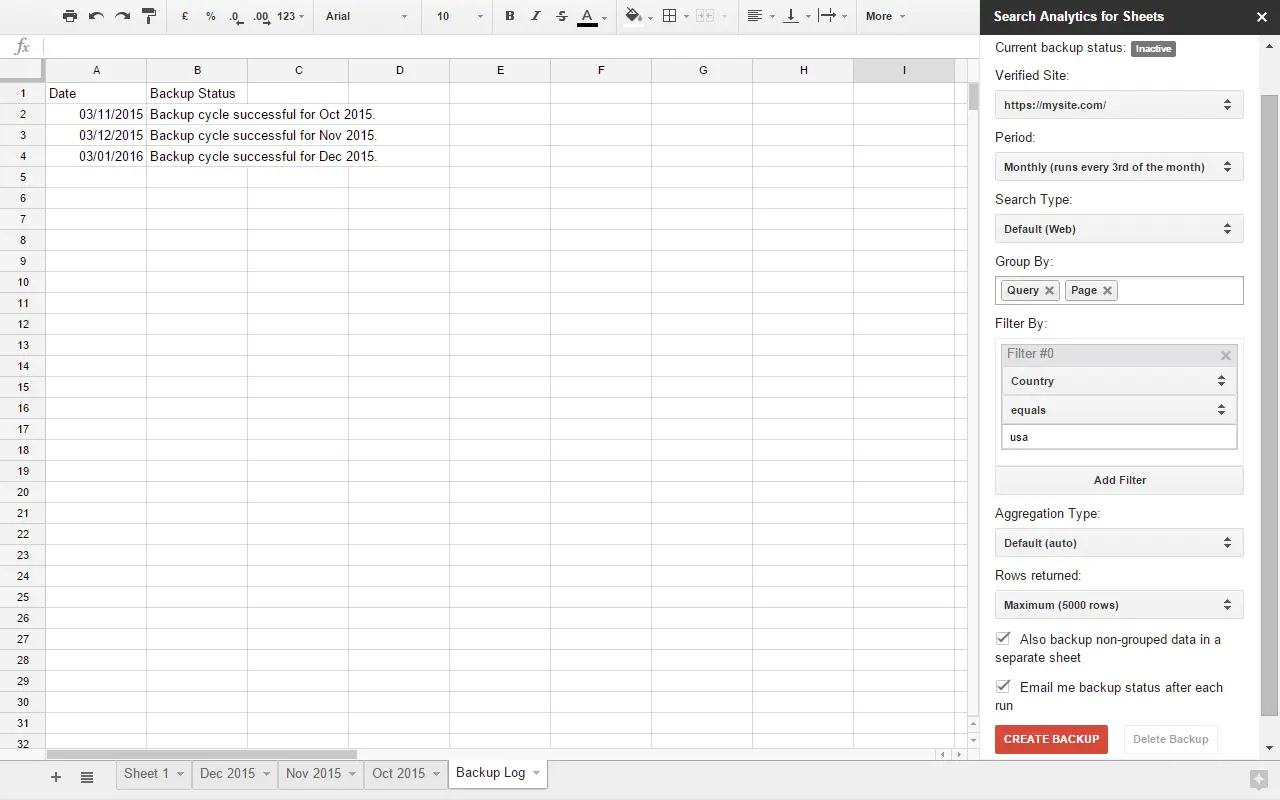The image size is (1280, 800).
Task: Click the Redo arrow icon
Action: (122, 16)
